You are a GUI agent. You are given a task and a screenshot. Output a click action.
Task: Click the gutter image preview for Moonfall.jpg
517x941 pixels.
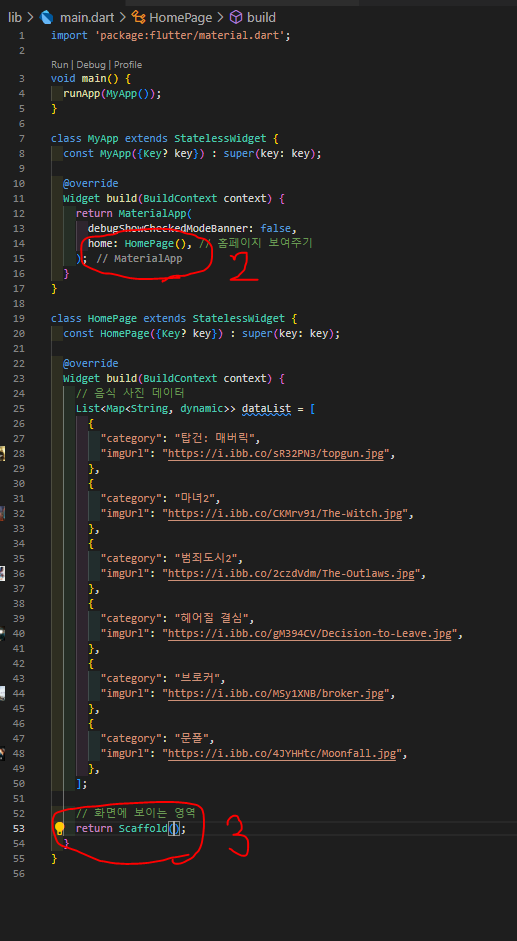2,753
